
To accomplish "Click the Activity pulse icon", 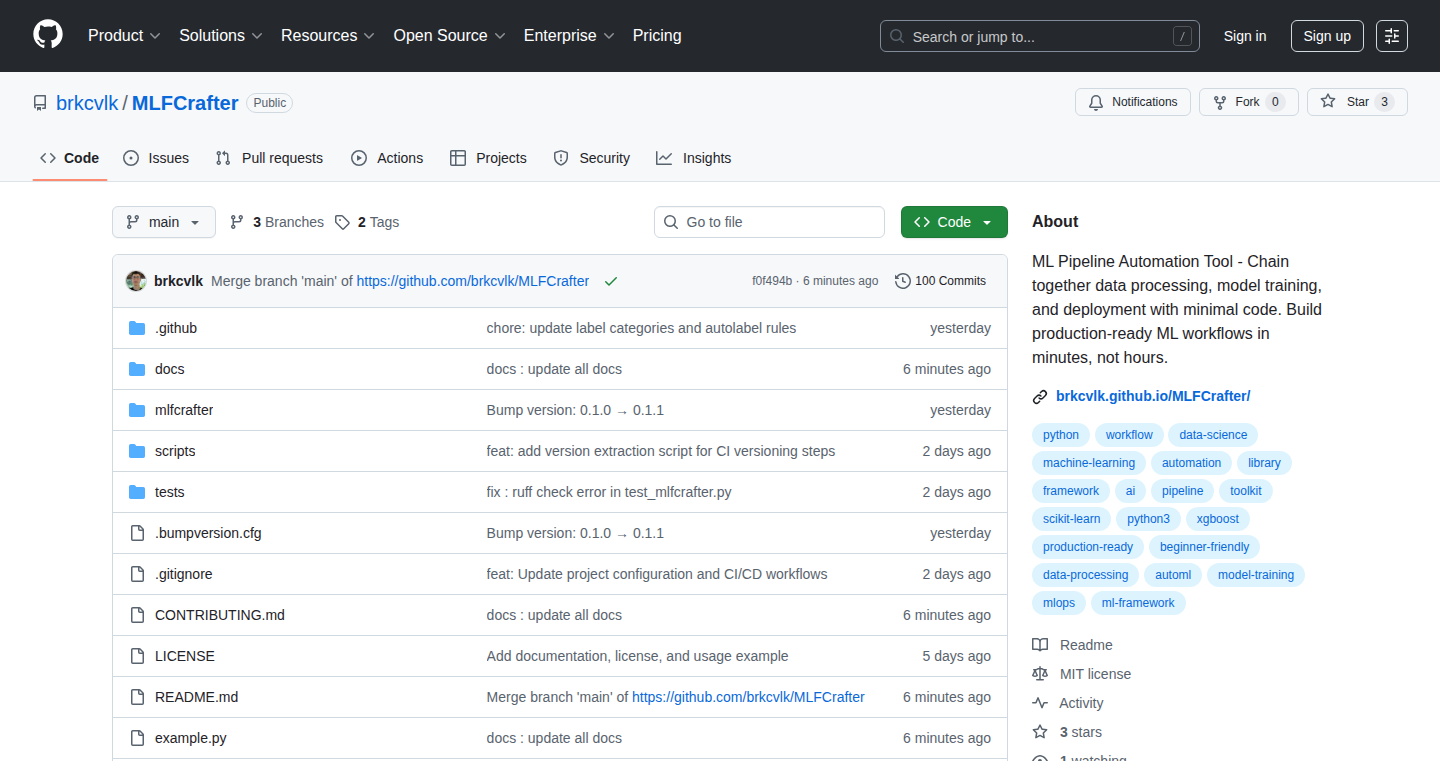I will [1040, 703].
